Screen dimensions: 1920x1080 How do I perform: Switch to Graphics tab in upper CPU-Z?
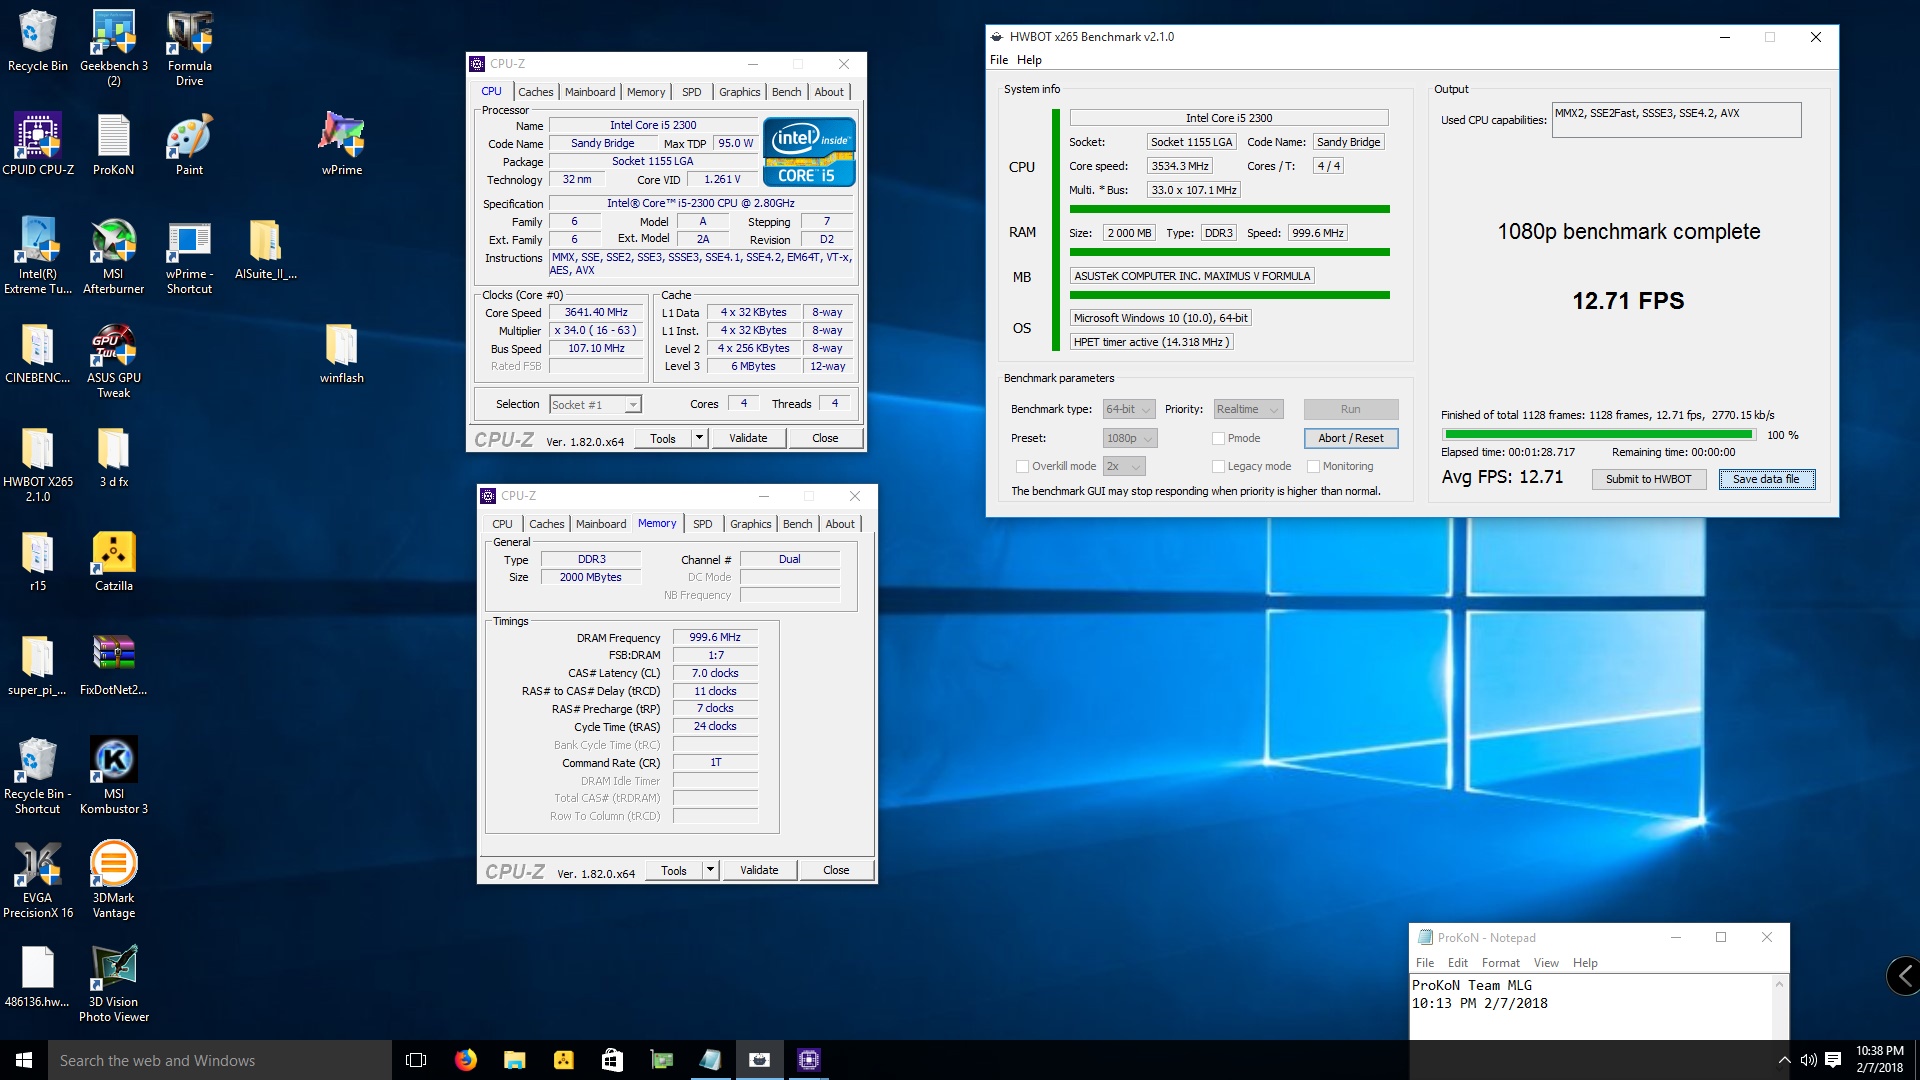(739, 92)
